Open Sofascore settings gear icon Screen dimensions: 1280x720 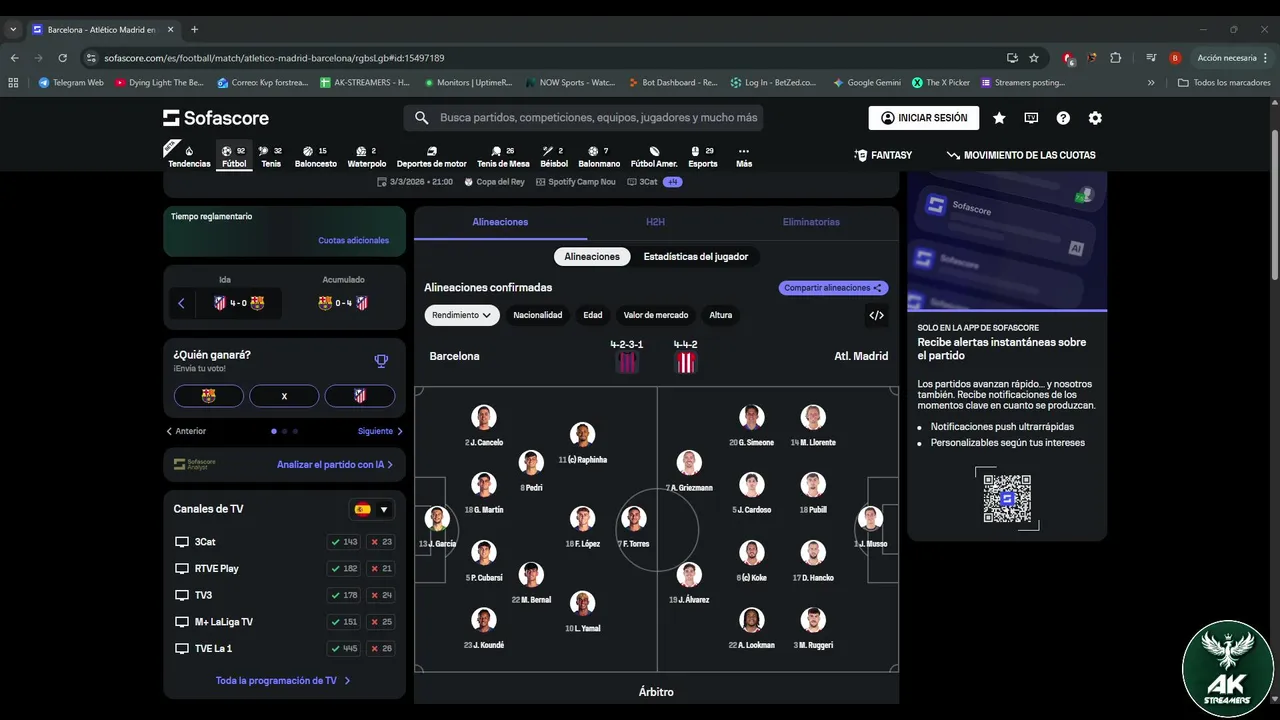pos(1095,118)
